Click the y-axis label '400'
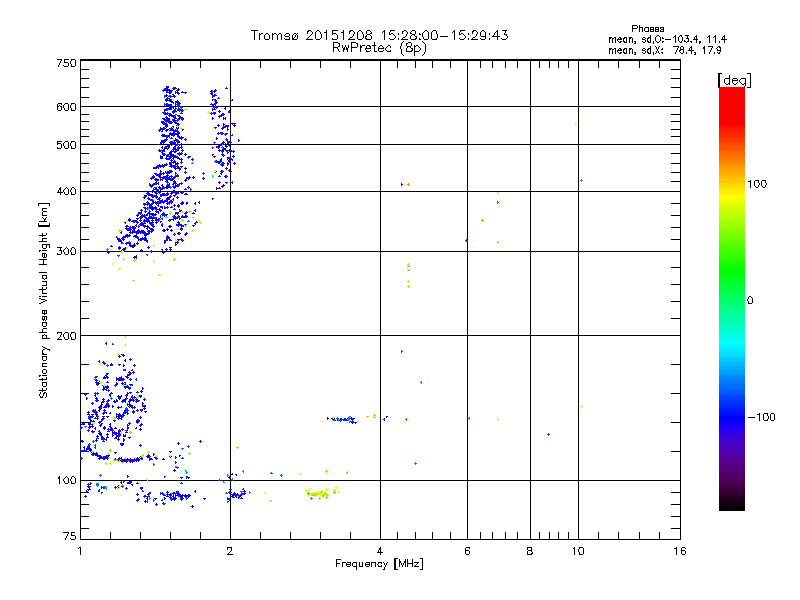 (x=66, y=192)
